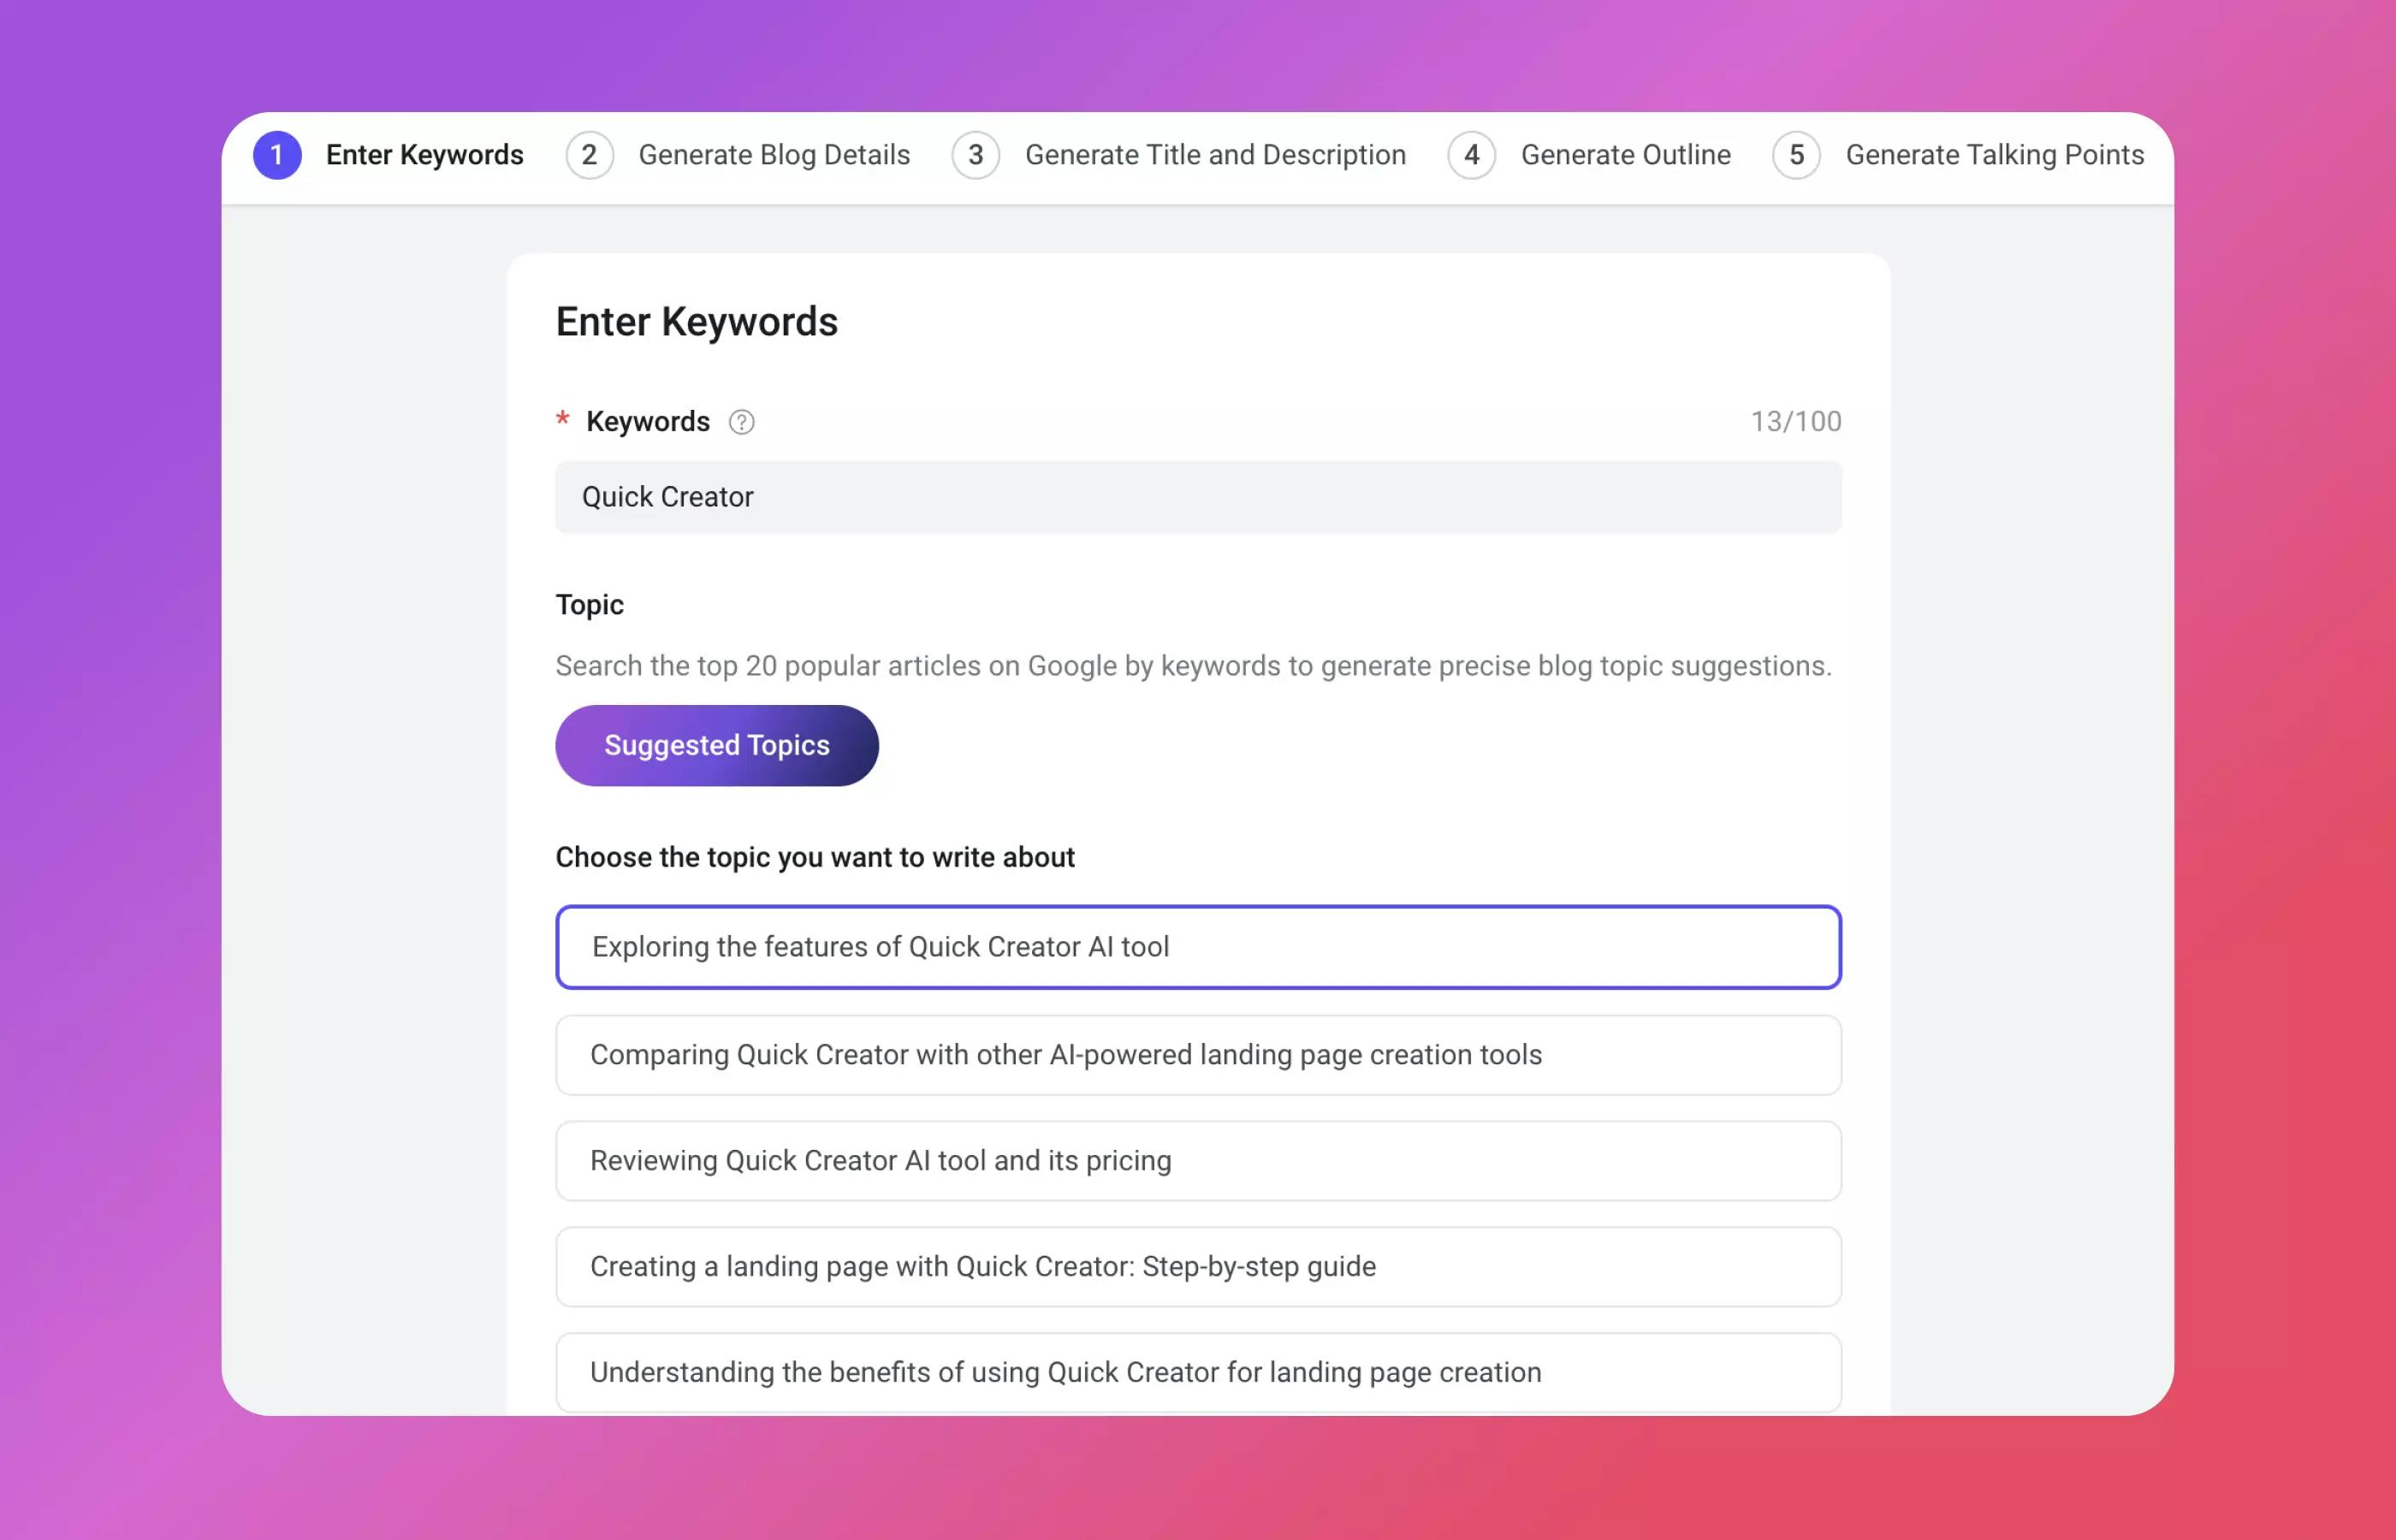Navigate to the Generate Outline step

coord(1625,155)
